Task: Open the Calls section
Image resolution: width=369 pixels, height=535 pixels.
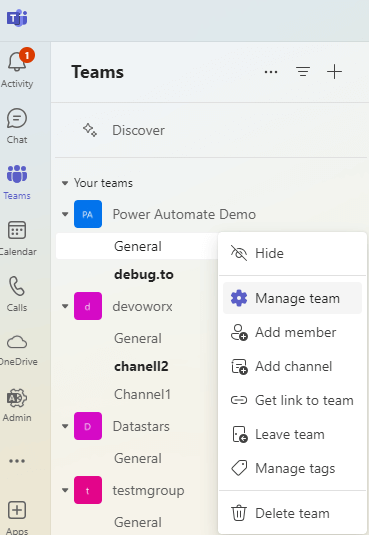Action: click(x=17, y=294)
